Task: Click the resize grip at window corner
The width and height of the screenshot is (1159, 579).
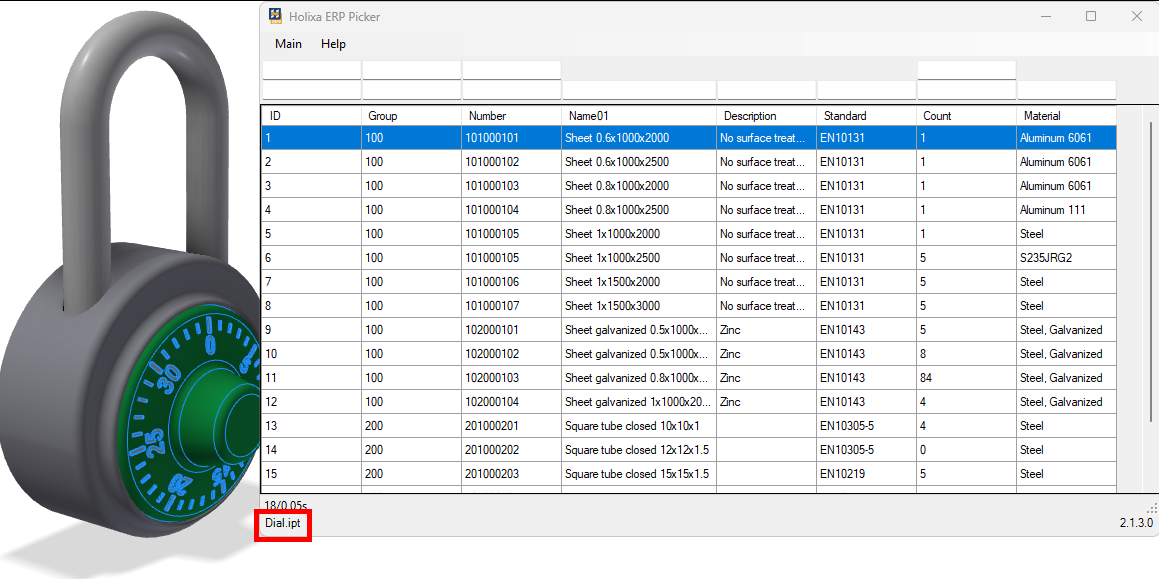Action: pos(1151,509)
